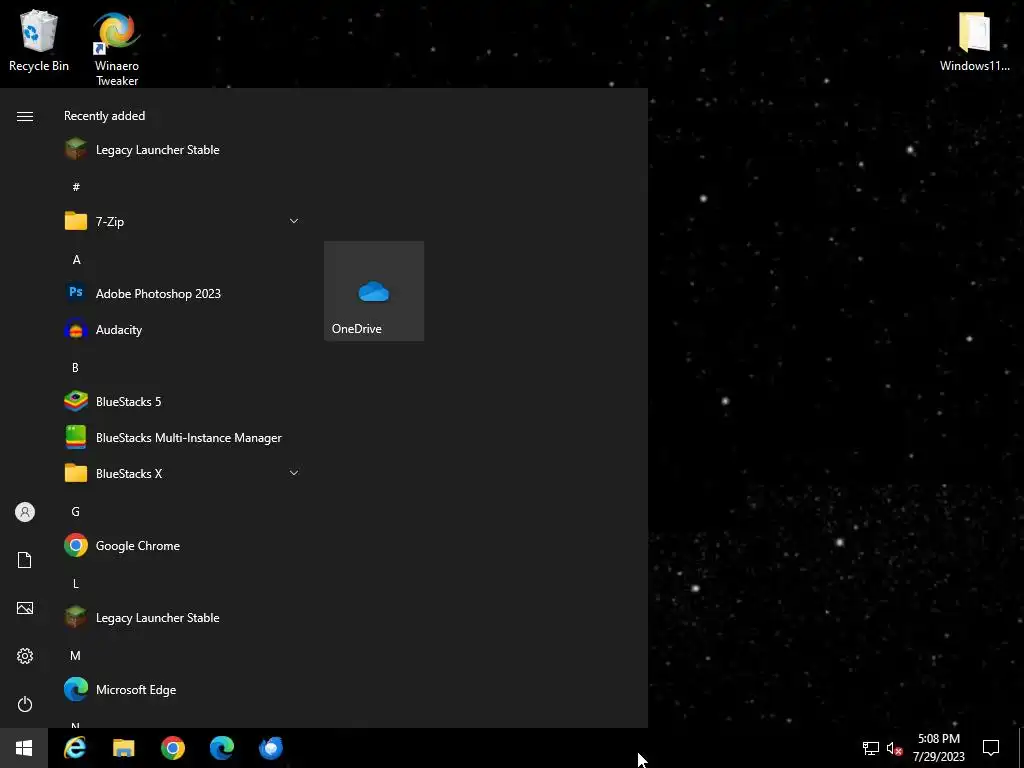Select the Windows11... desktop folder
Screen dimensions: 1024x768
974,40
